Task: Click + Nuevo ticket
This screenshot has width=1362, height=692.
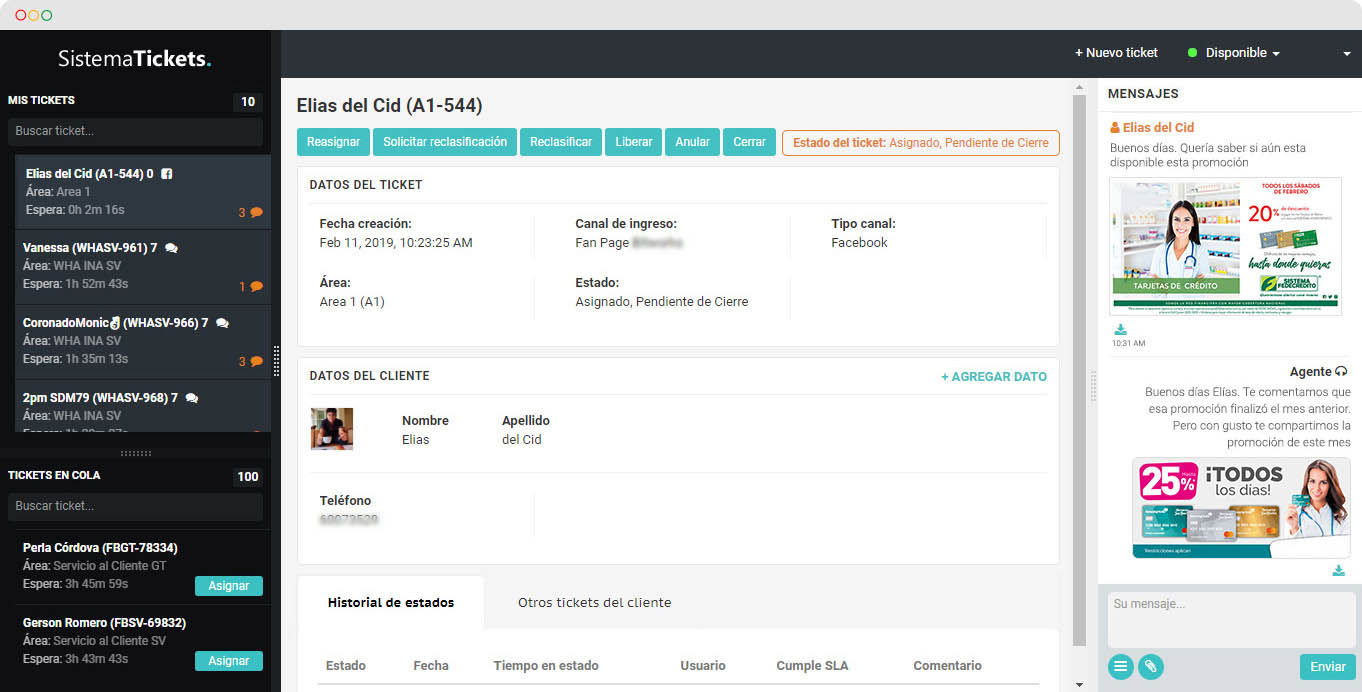Action: (x=1116, y=53)
